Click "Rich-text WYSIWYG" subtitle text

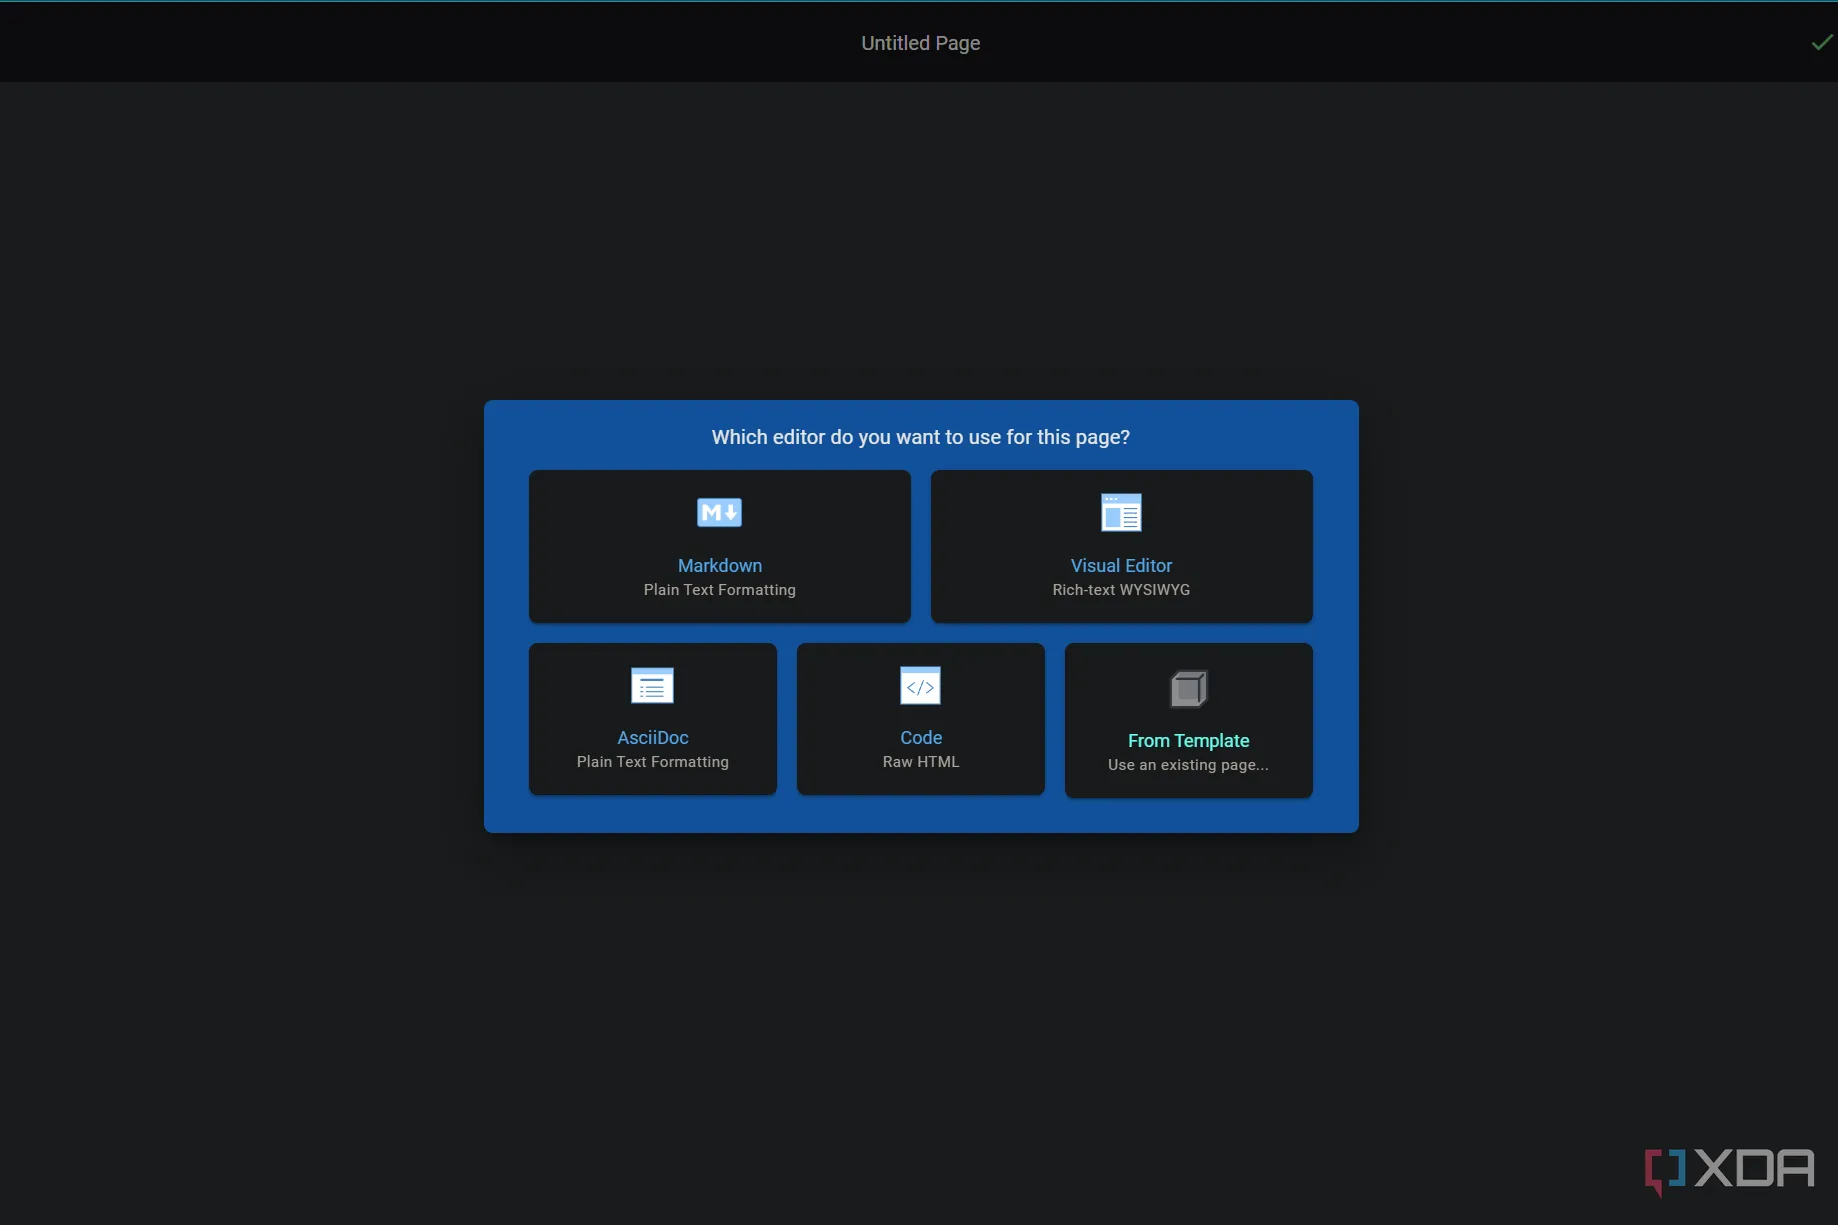point(1121,590)
